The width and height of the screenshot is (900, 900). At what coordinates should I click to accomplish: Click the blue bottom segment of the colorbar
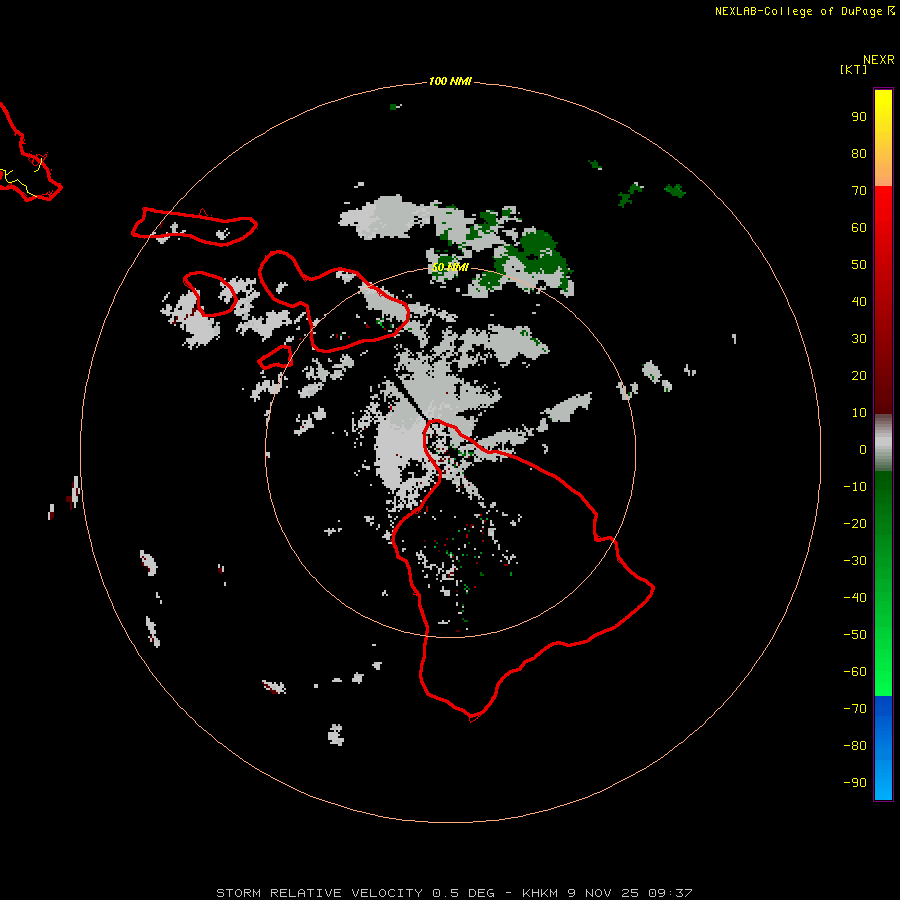coord(883,748)
